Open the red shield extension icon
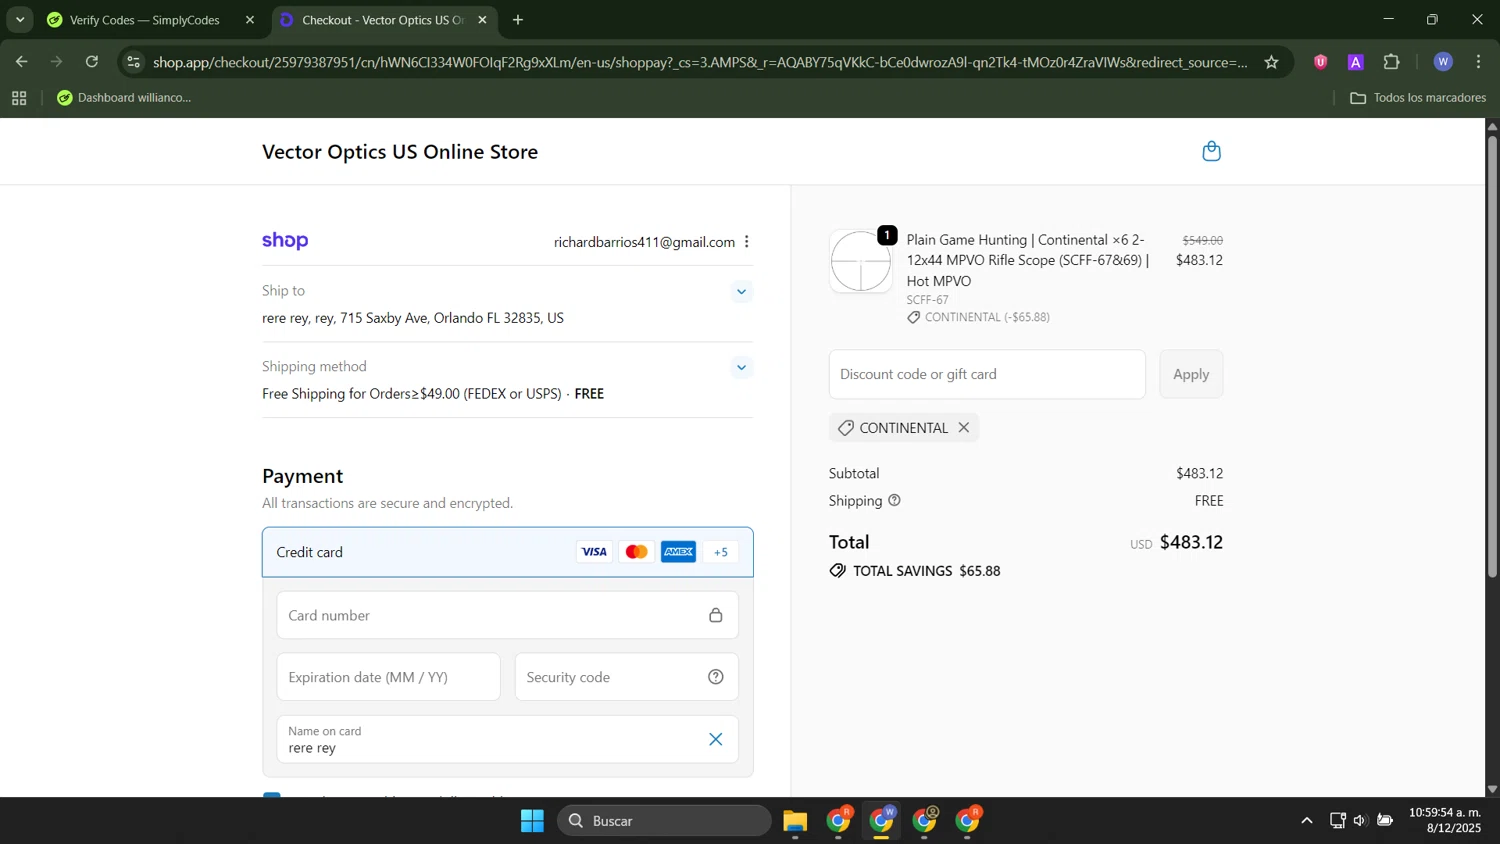Screen dimensions: 1500x844 1321,62
